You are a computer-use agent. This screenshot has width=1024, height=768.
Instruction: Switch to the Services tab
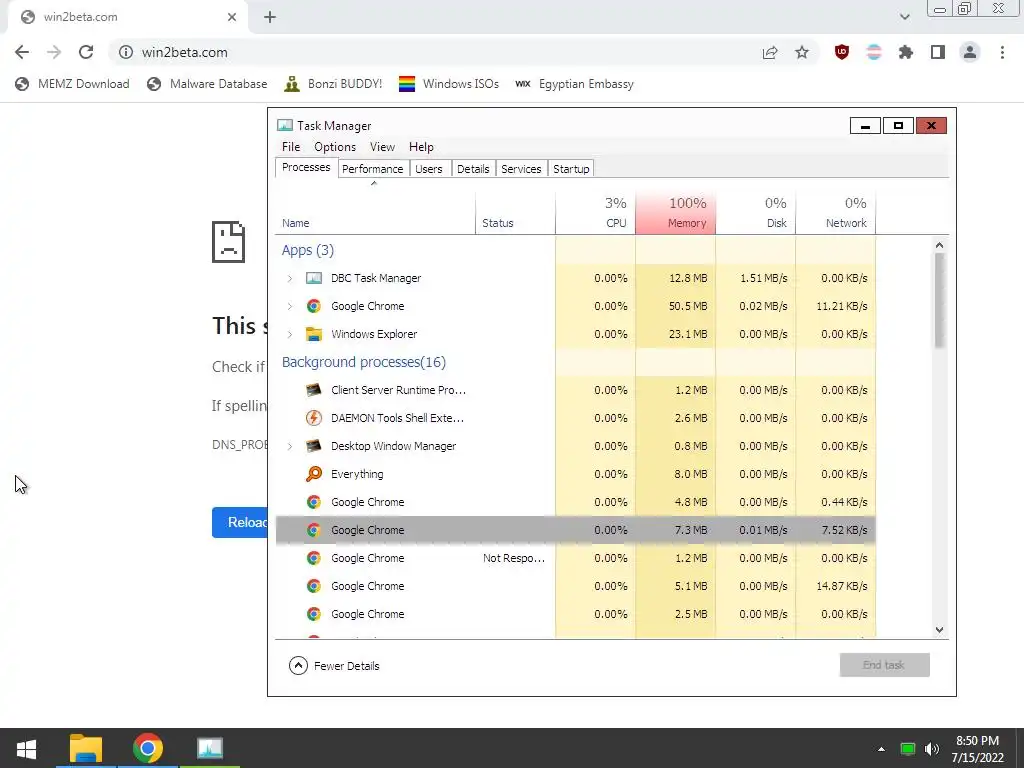tap(521, 168)
